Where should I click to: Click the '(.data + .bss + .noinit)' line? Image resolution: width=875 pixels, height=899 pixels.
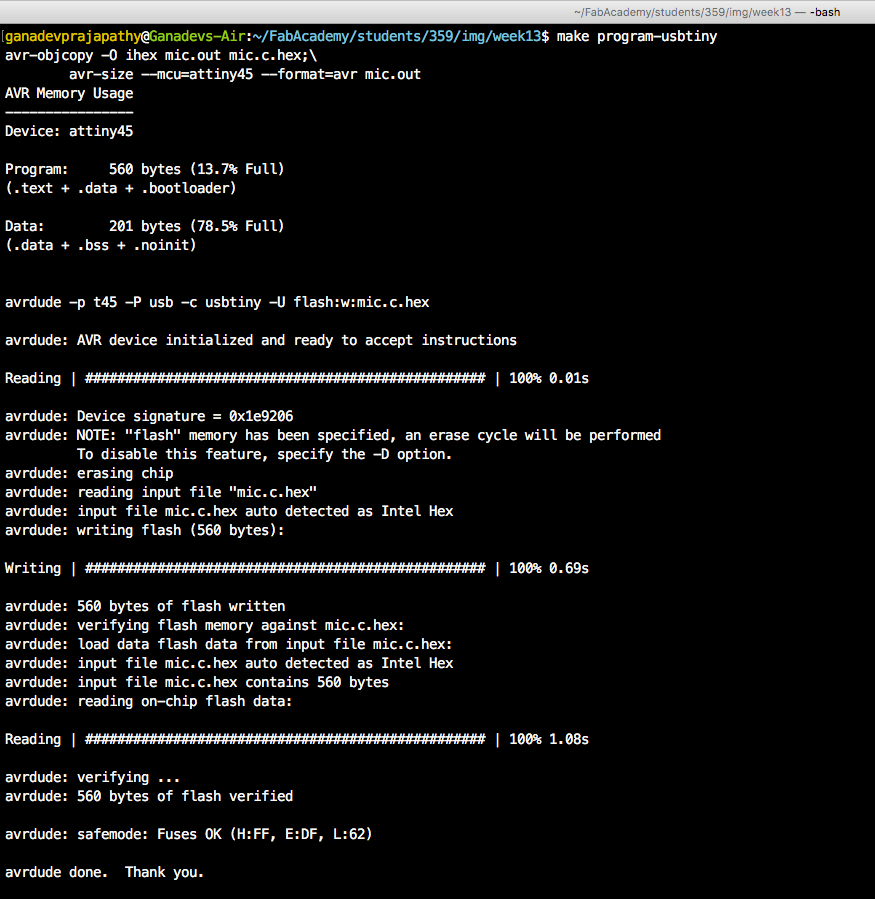100,245
